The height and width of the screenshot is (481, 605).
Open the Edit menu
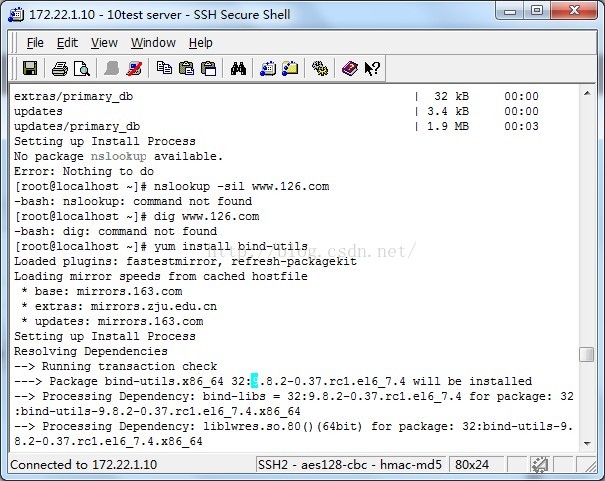pos(67,43)
